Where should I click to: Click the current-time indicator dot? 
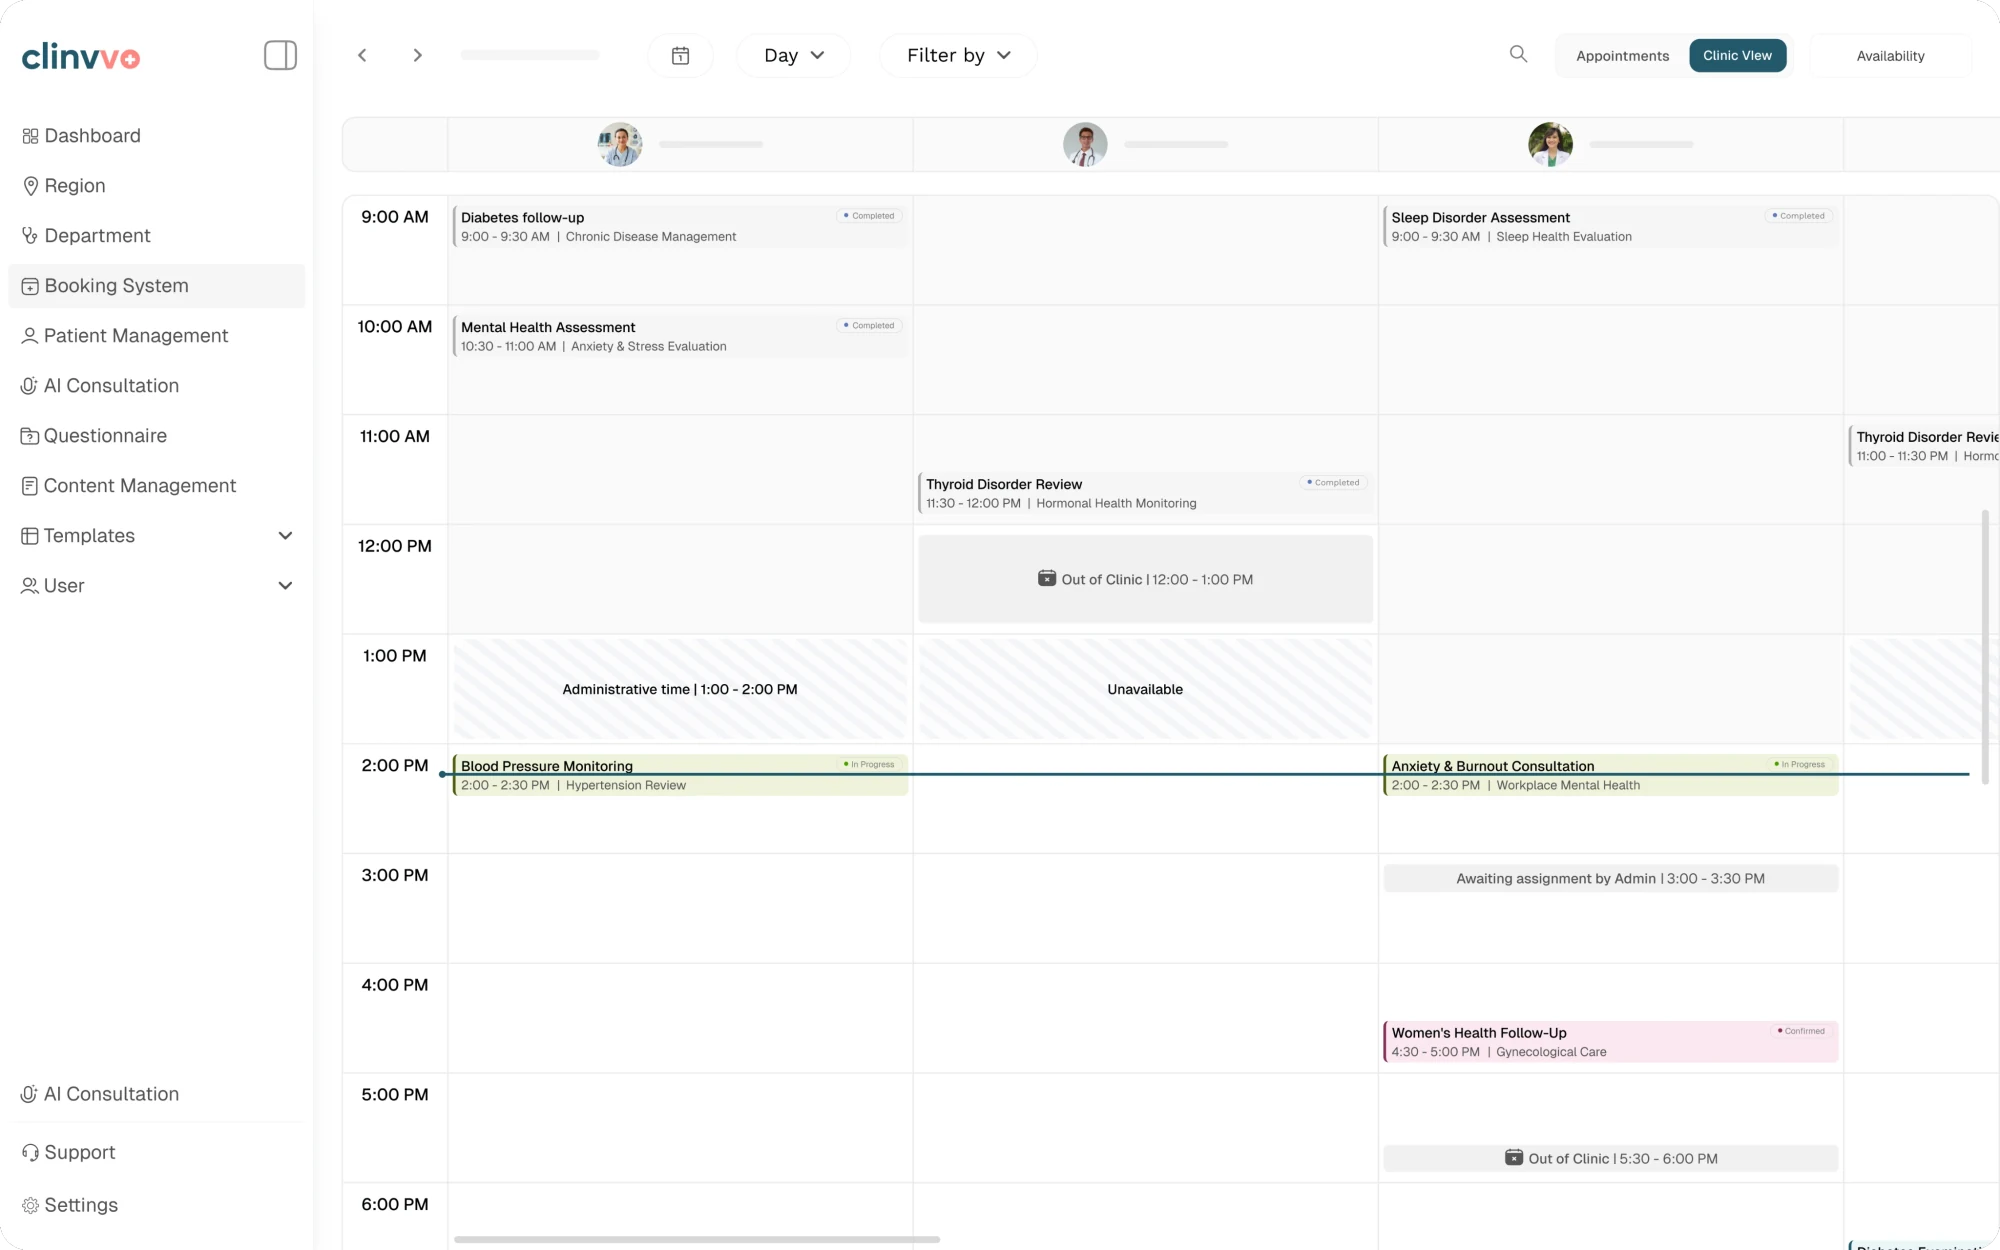coord(442,774)
